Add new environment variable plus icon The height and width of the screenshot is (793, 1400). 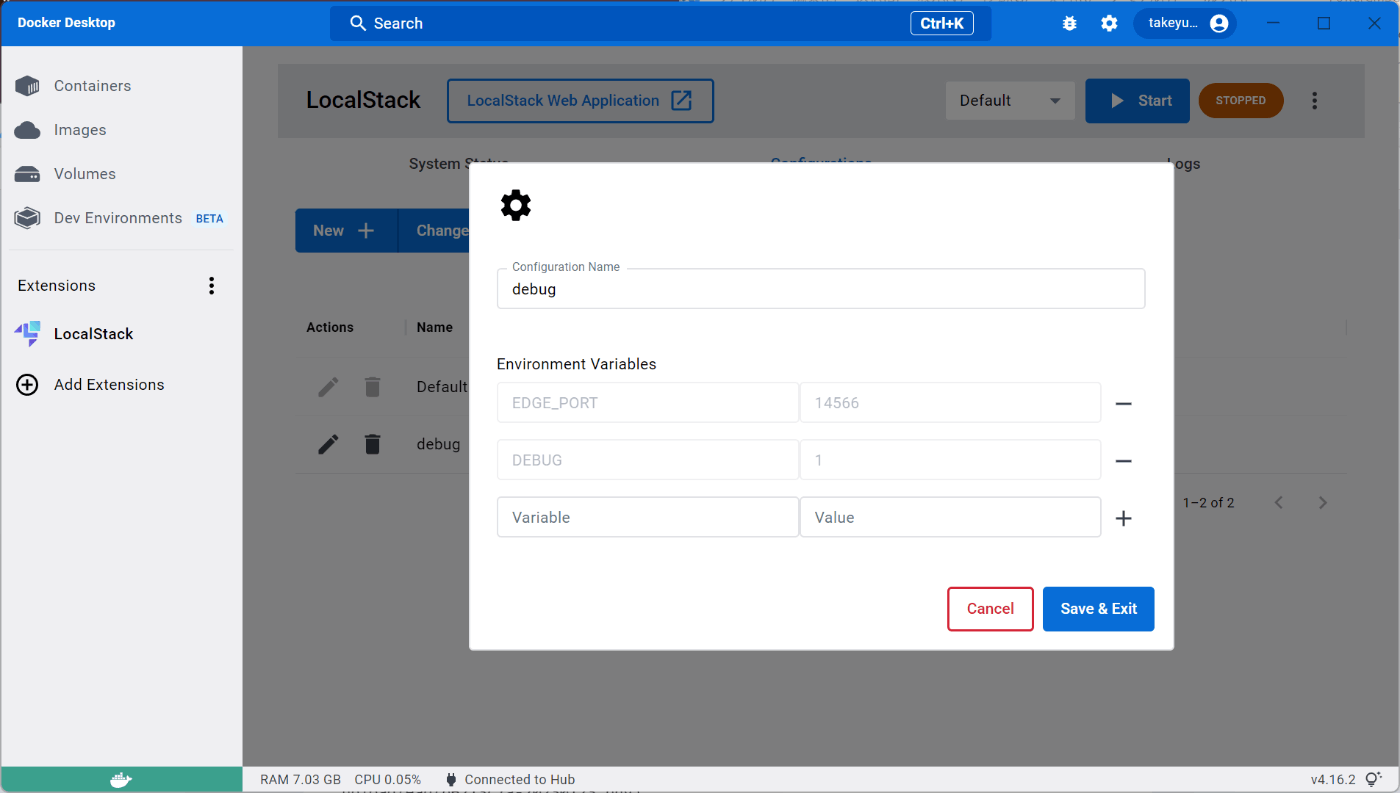[1123, 518]
